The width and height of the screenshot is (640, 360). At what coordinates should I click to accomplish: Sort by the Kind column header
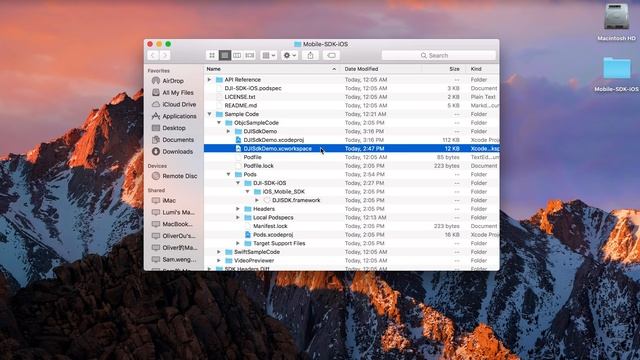point(483,69)
